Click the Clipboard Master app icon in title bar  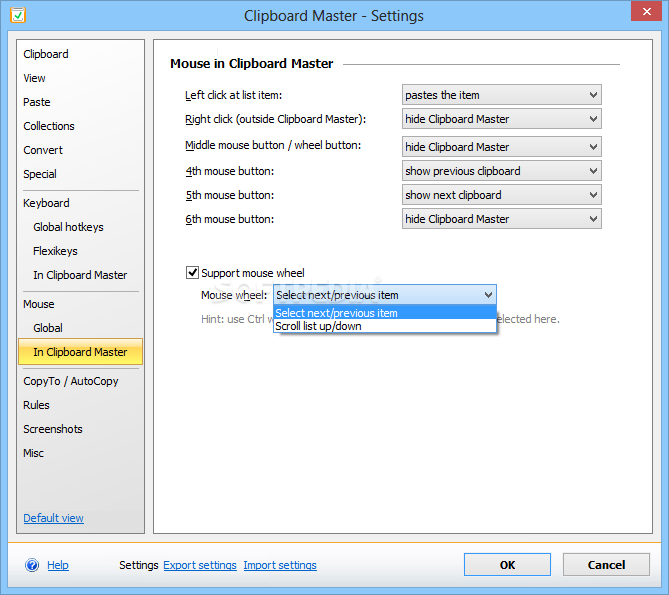pyautogui.click(x=18, y=15)
